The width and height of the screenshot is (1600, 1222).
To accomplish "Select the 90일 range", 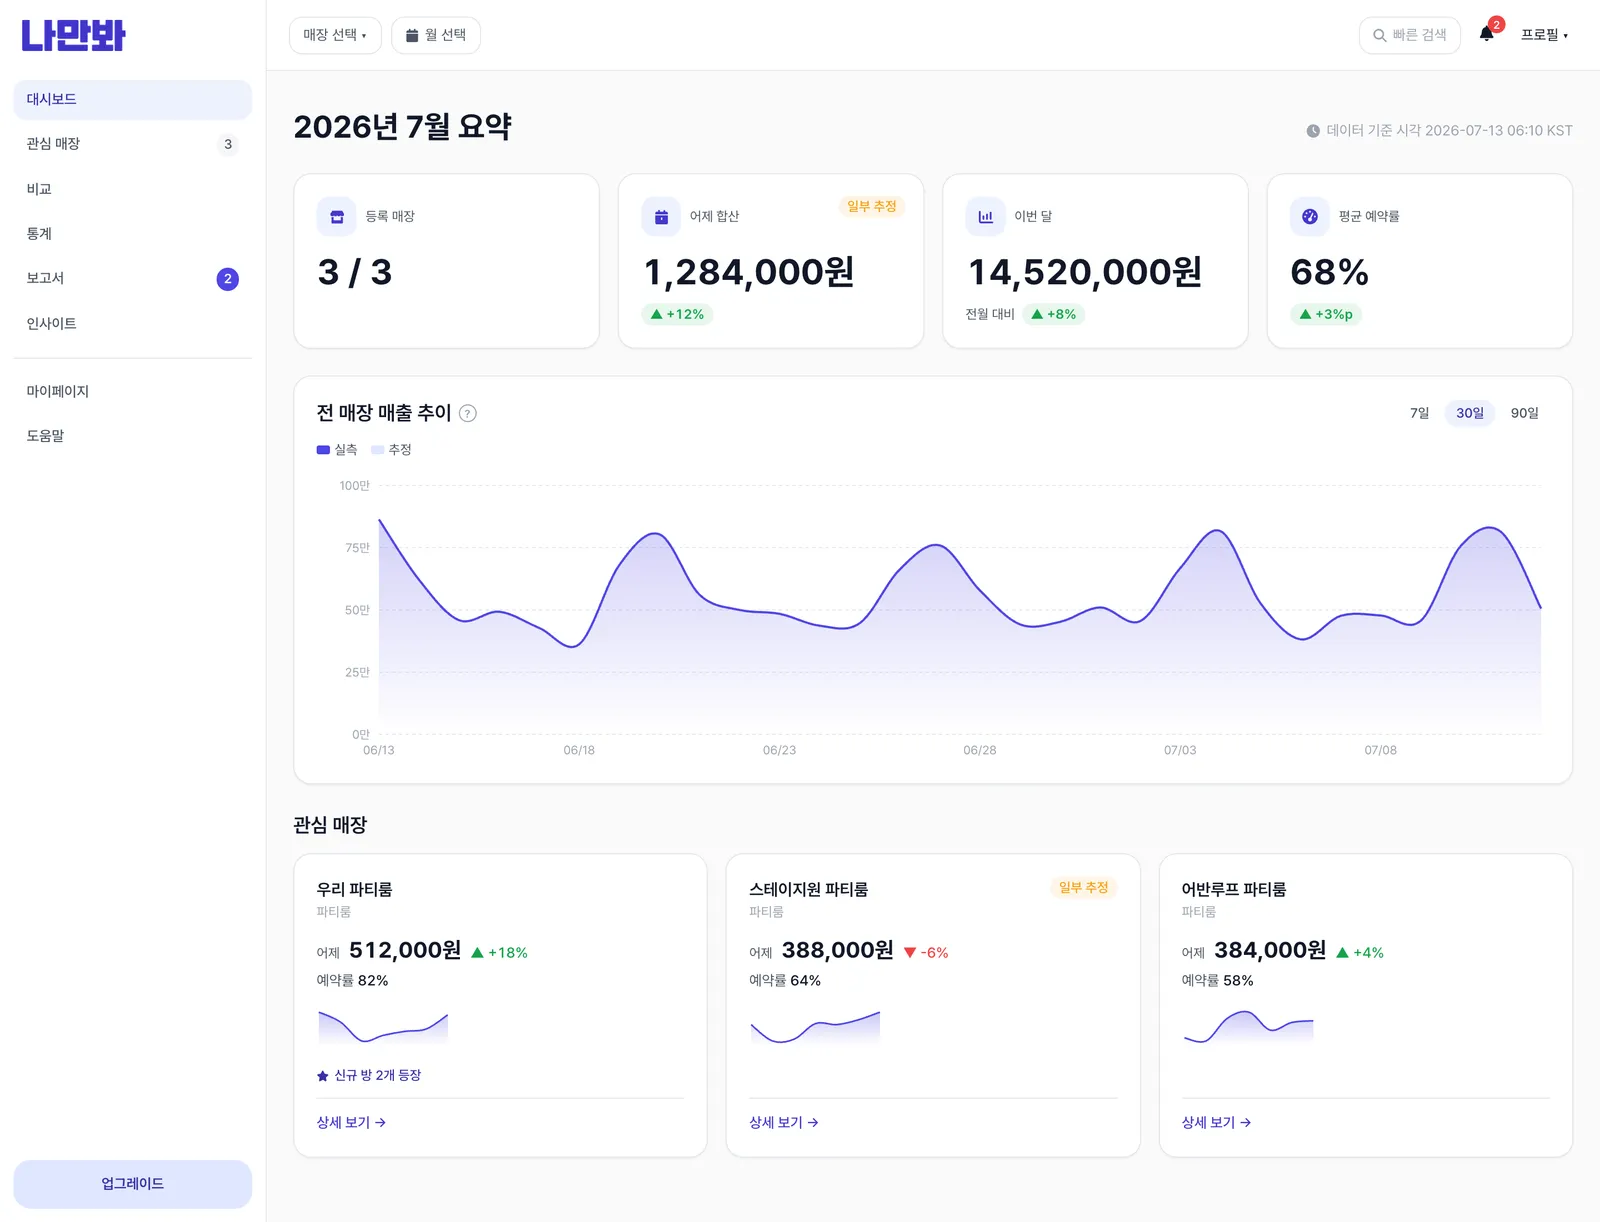I will tap(1524, 413).
